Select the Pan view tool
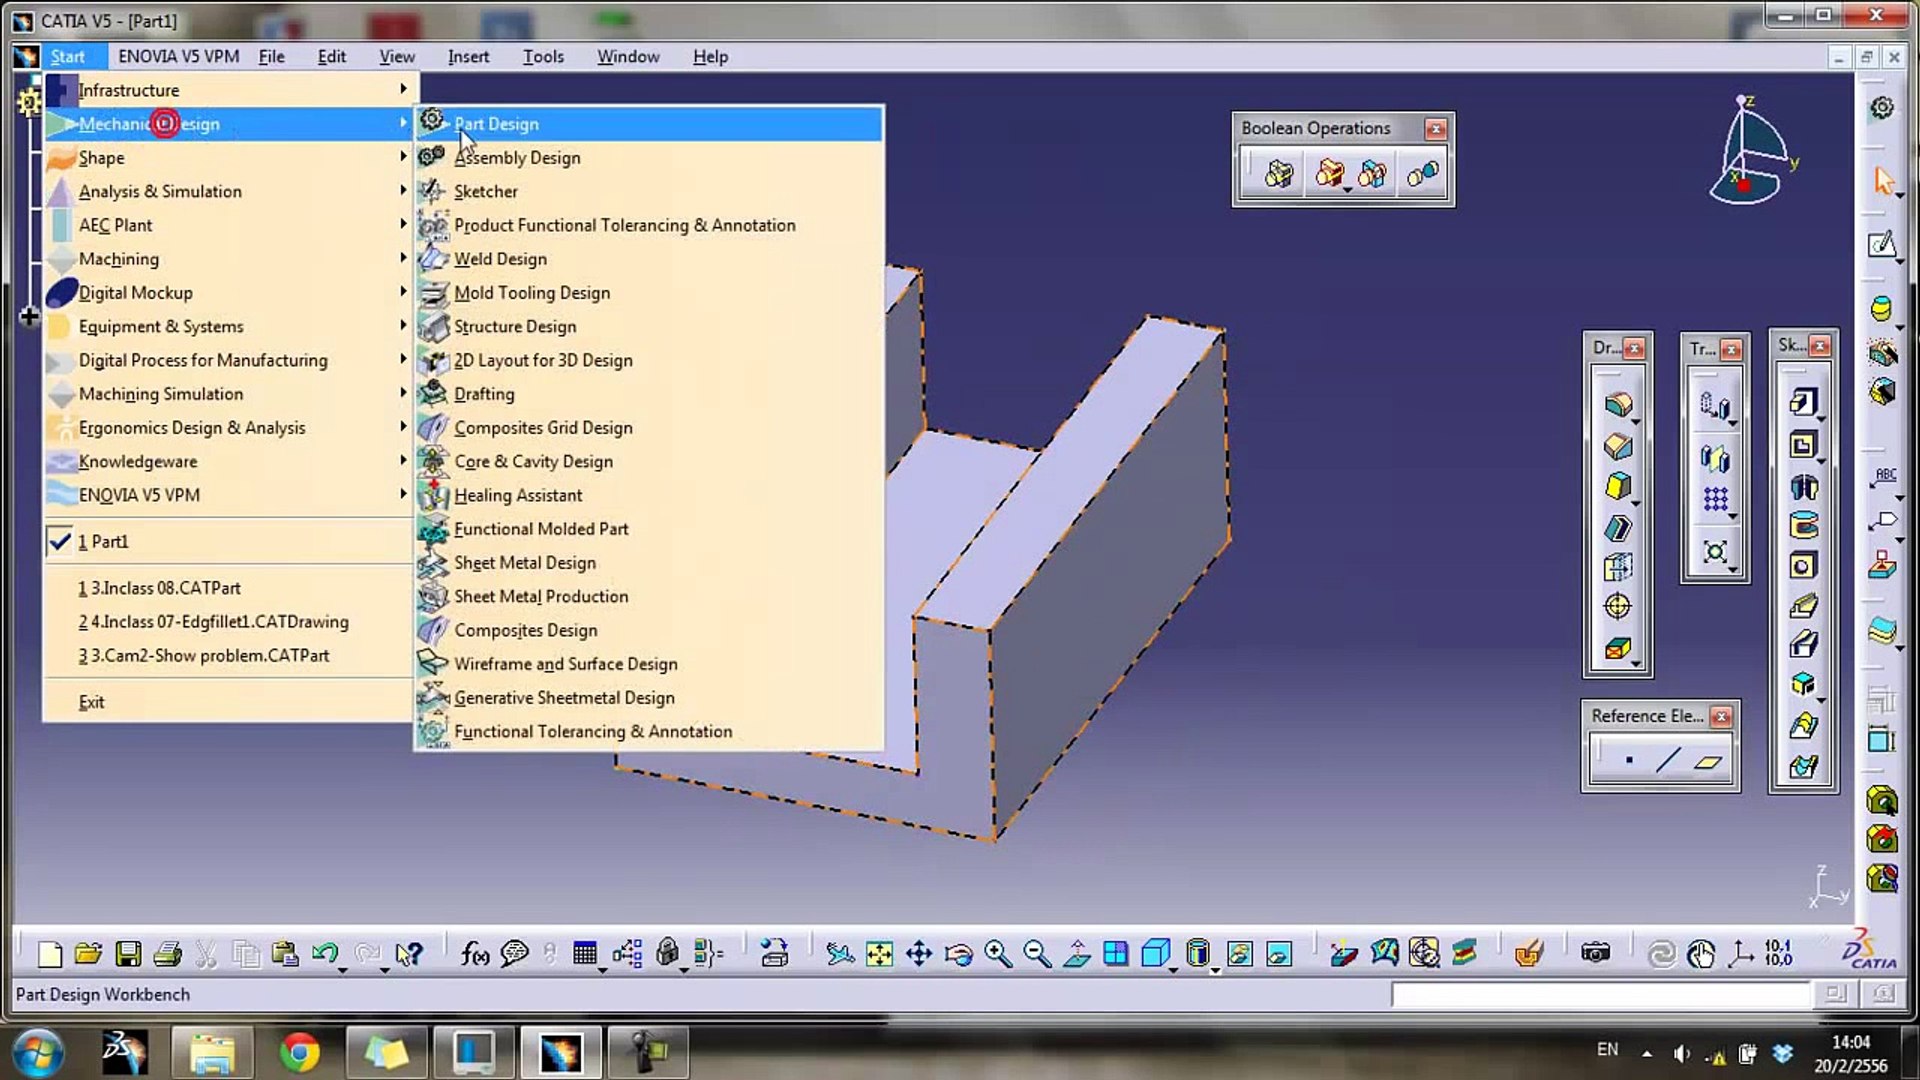 click(918, 954)
